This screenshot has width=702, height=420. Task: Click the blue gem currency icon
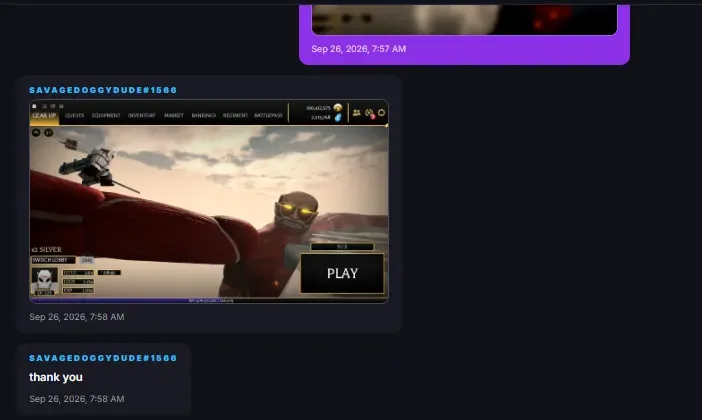(338, 117)
